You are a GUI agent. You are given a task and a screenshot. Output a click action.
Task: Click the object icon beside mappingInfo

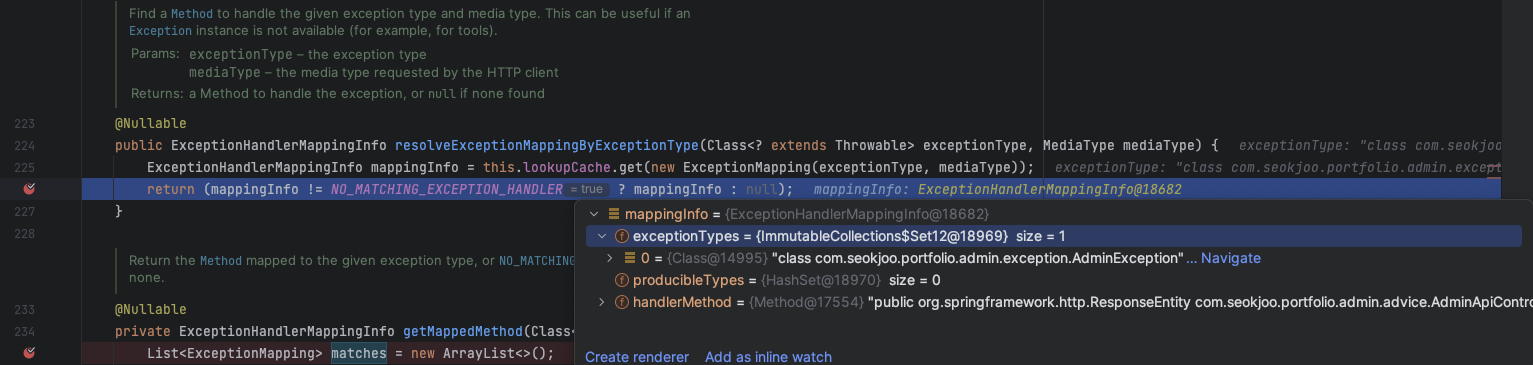click(613, 214)
